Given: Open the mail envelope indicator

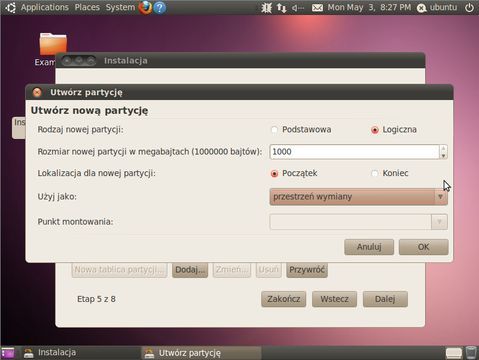Looking at the screenshot, I should click(317, 8).
